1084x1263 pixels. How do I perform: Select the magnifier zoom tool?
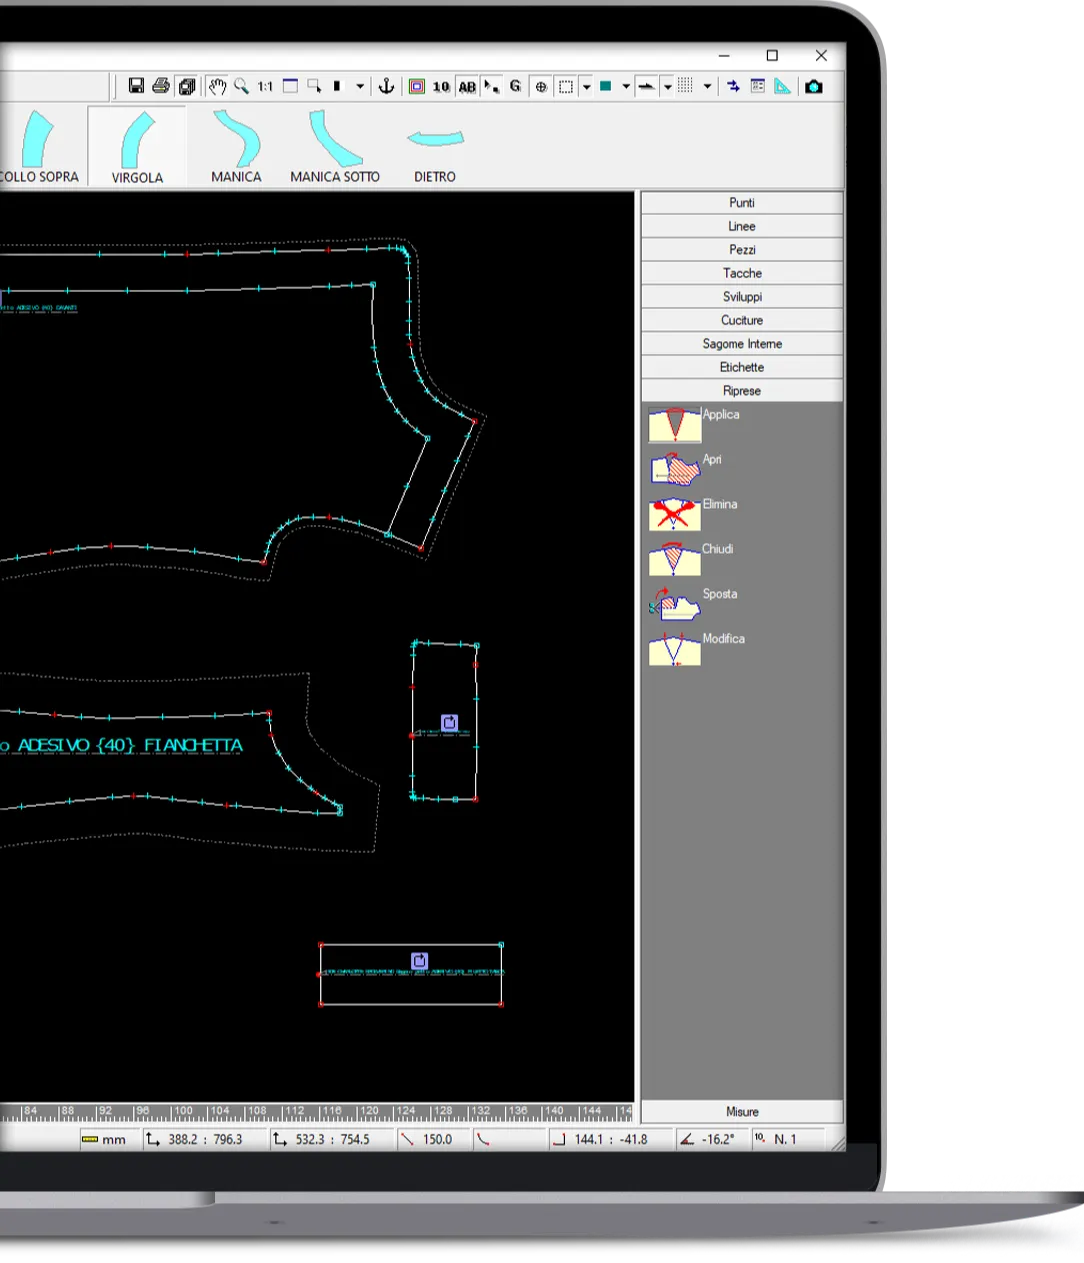(x=241, y=86)
